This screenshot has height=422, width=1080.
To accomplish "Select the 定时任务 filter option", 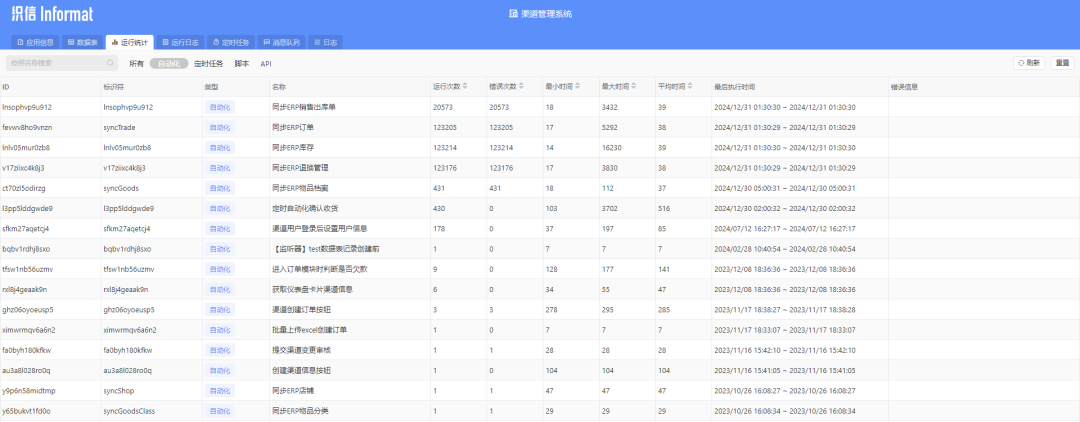I will [208, 63].
